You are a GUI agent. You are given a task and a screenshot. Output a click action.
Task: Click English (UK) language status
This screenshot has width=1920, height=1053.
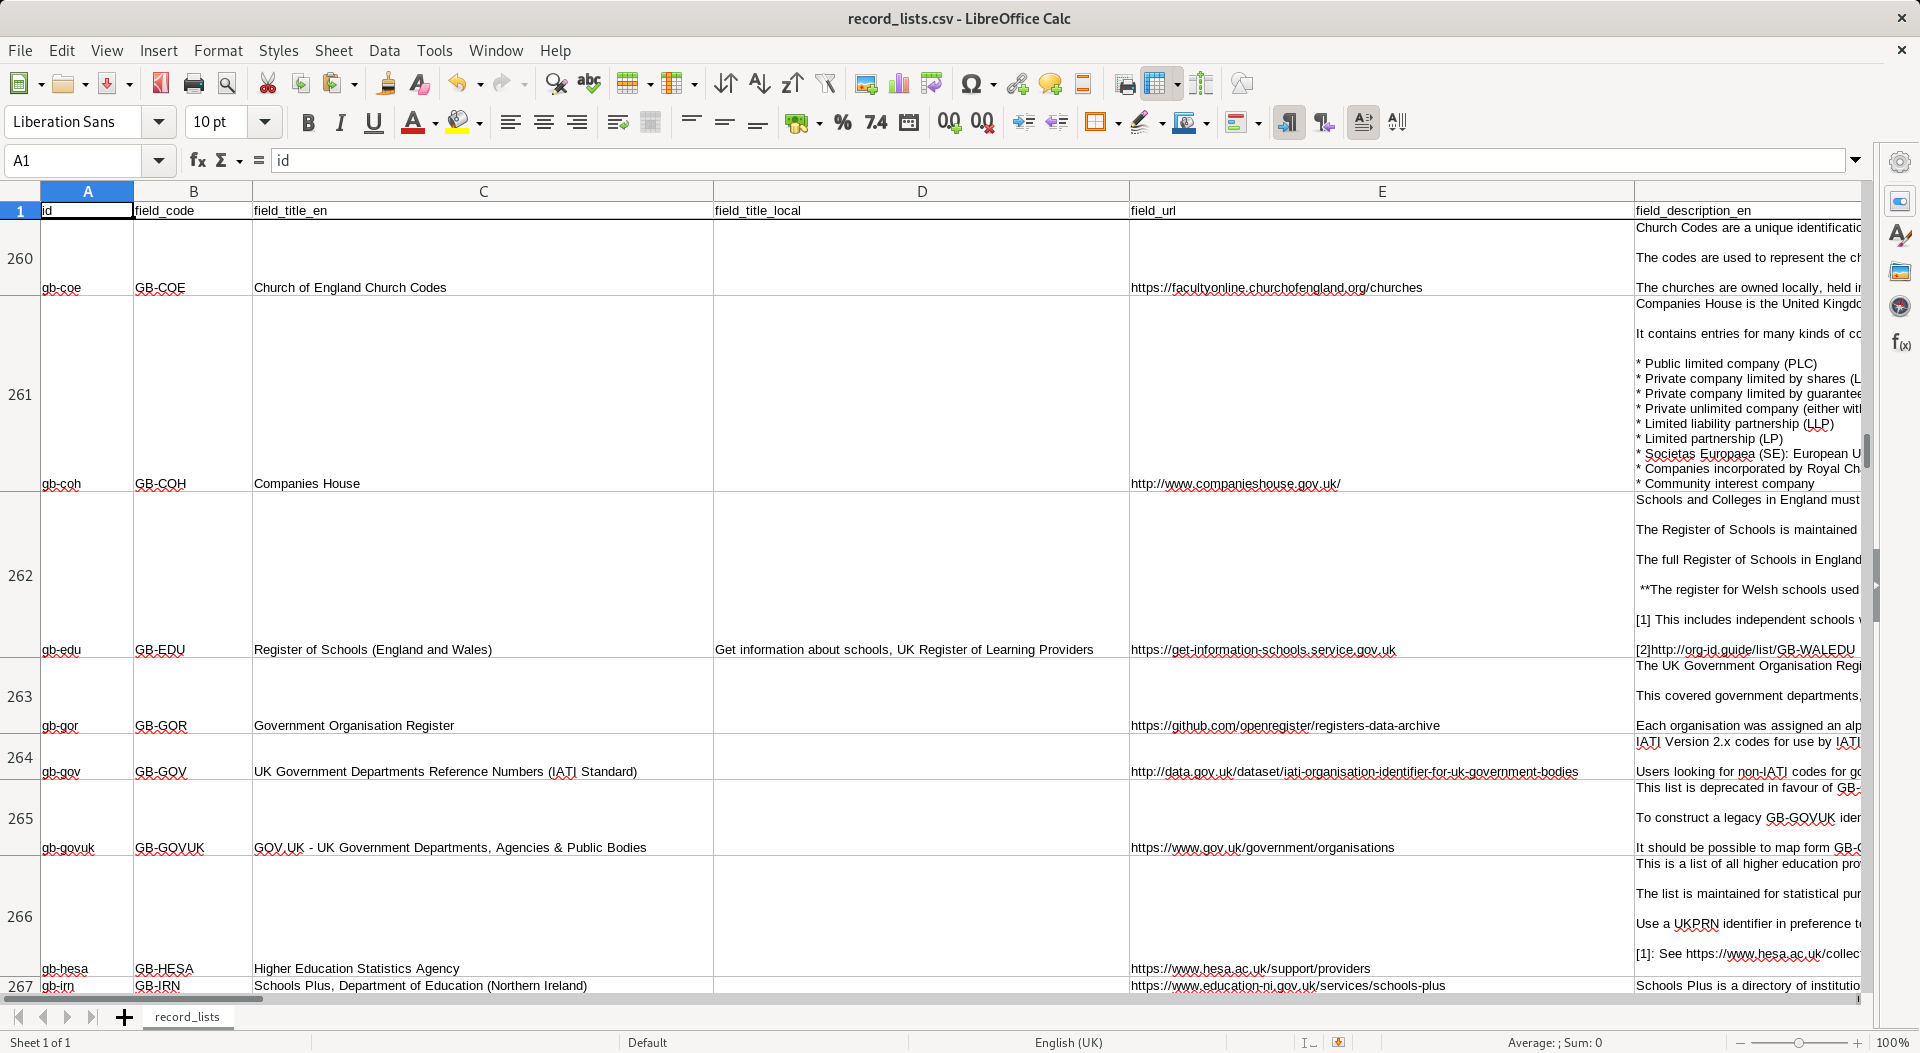pos(1068,1042)
